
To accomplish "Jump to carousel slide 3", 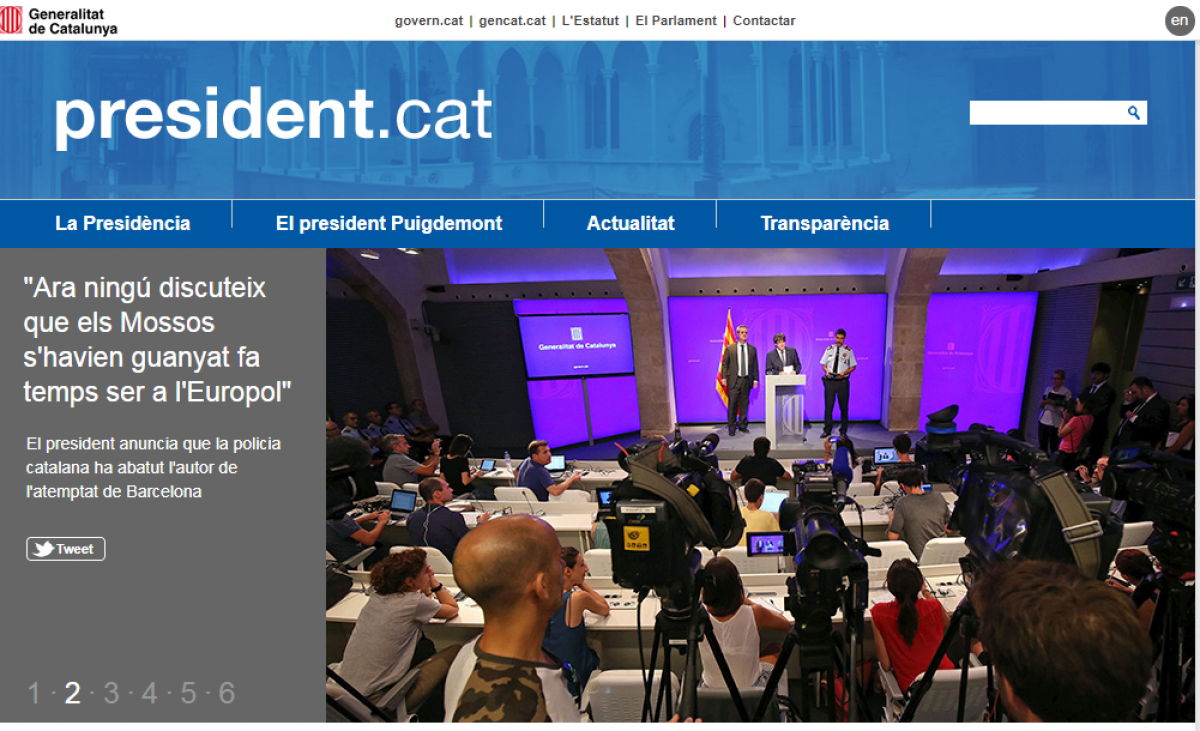I will [x=111, y=693].
